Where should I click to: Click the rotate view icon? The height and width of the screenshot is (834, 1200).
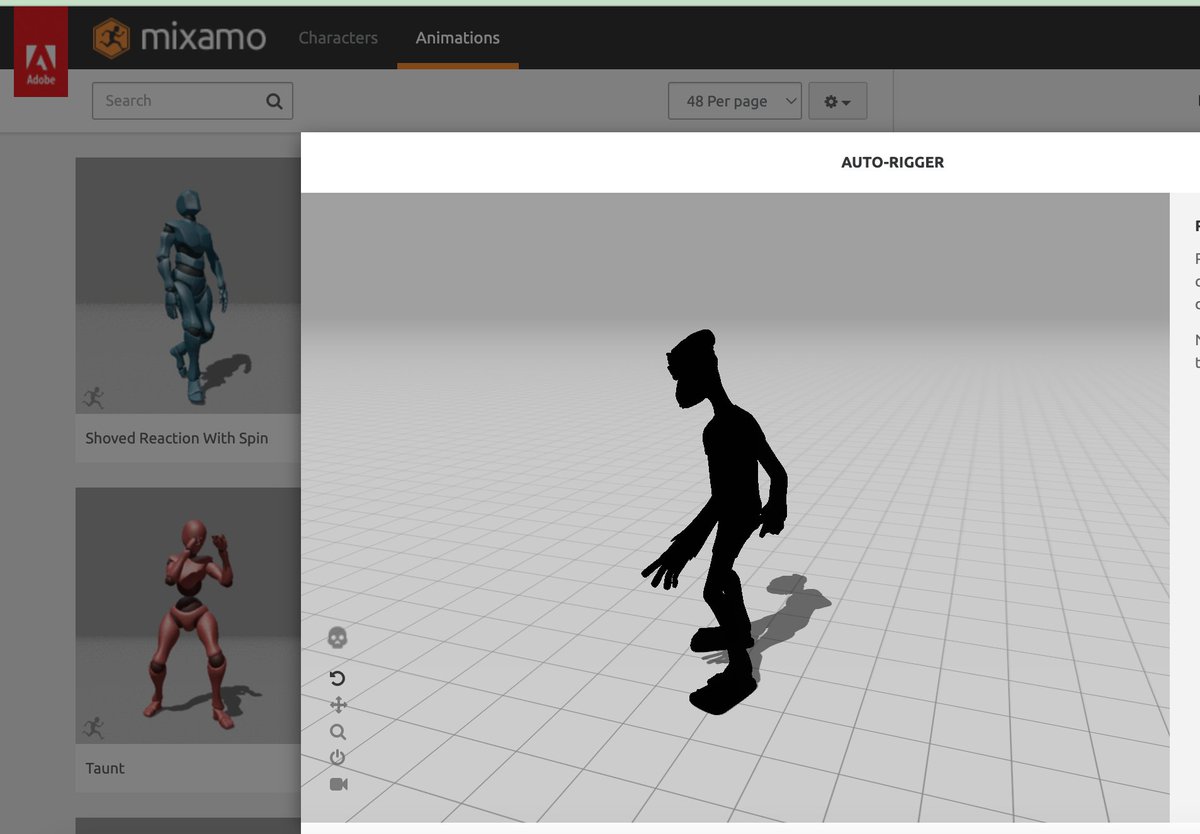coord(338,679)
